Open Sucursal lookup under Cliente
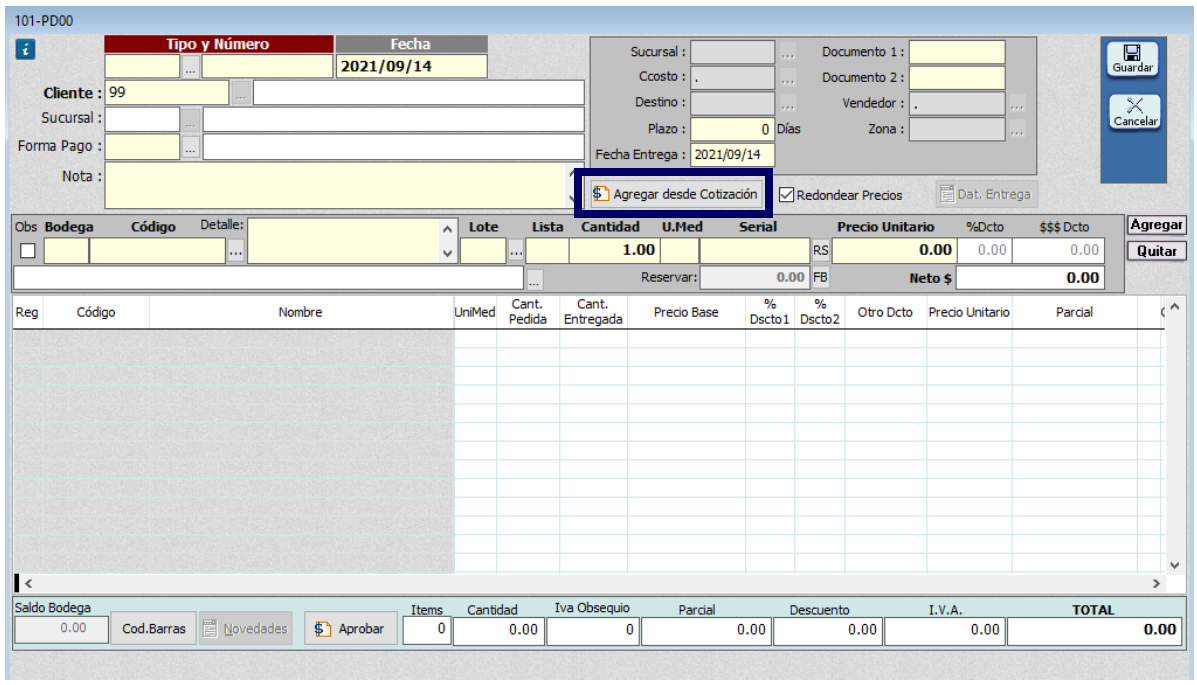Viewport: 1197px width, 685px height. (x=190, y=120)
